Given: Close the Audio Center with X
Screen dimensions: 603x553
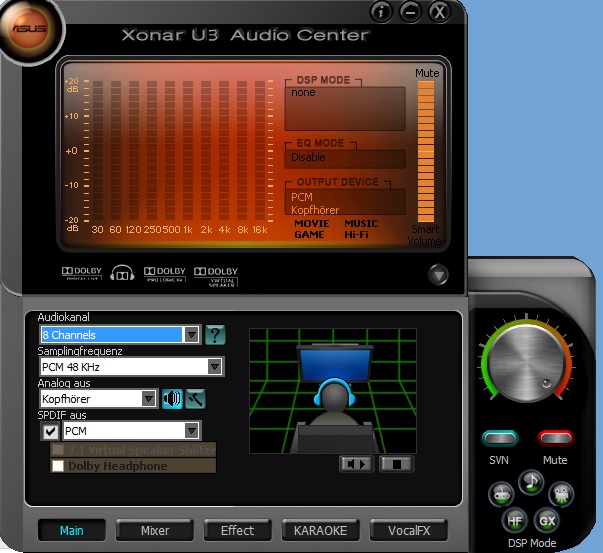Looking at the screenshot, I should click(x=439, y=12).
